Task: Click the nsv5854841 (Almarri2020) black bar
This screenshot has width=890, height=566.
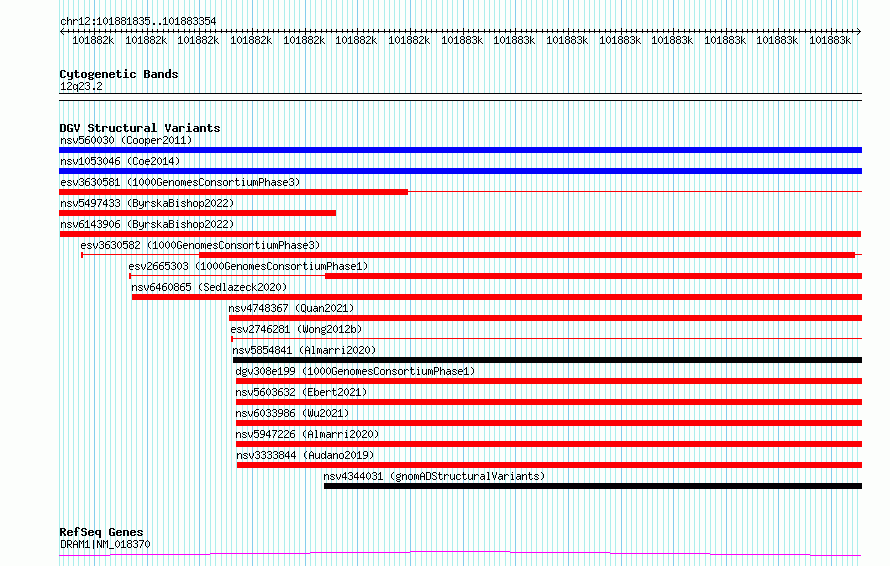Action: [x=547, y=360]
